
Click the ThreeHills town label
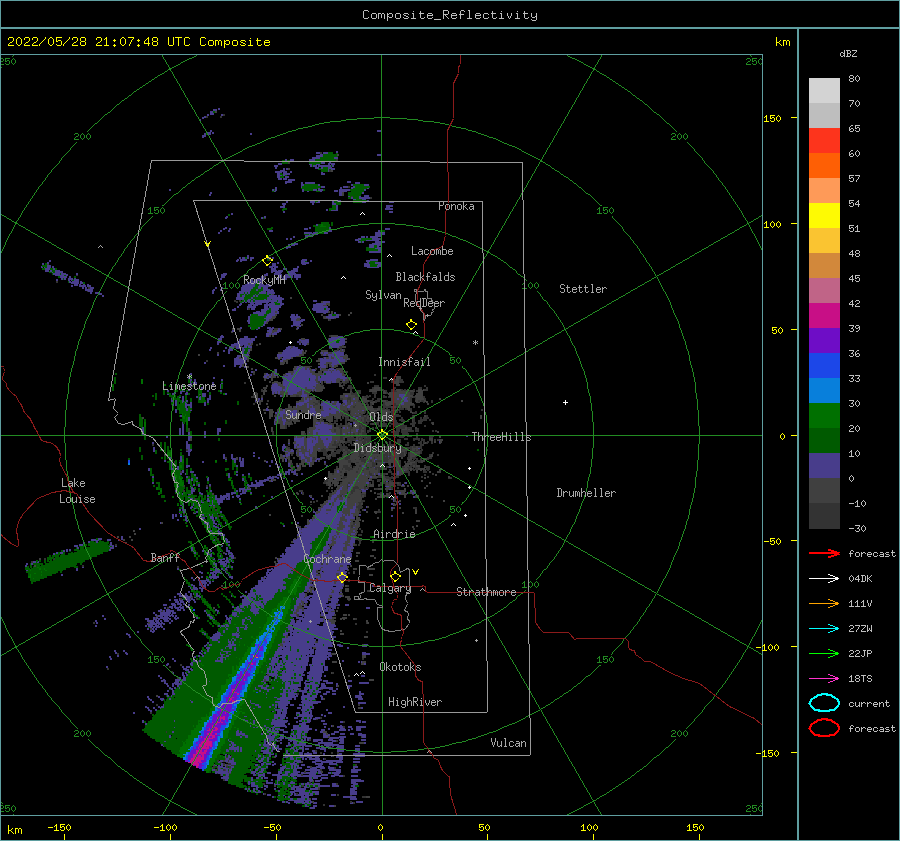(501, 437)
